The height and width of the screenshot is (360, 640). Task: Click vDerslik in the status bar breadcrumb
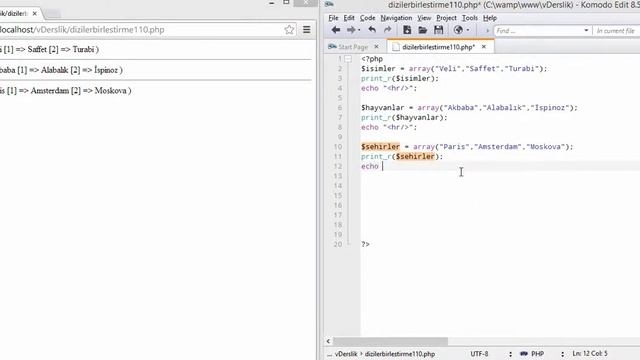(x=346, y=354)
